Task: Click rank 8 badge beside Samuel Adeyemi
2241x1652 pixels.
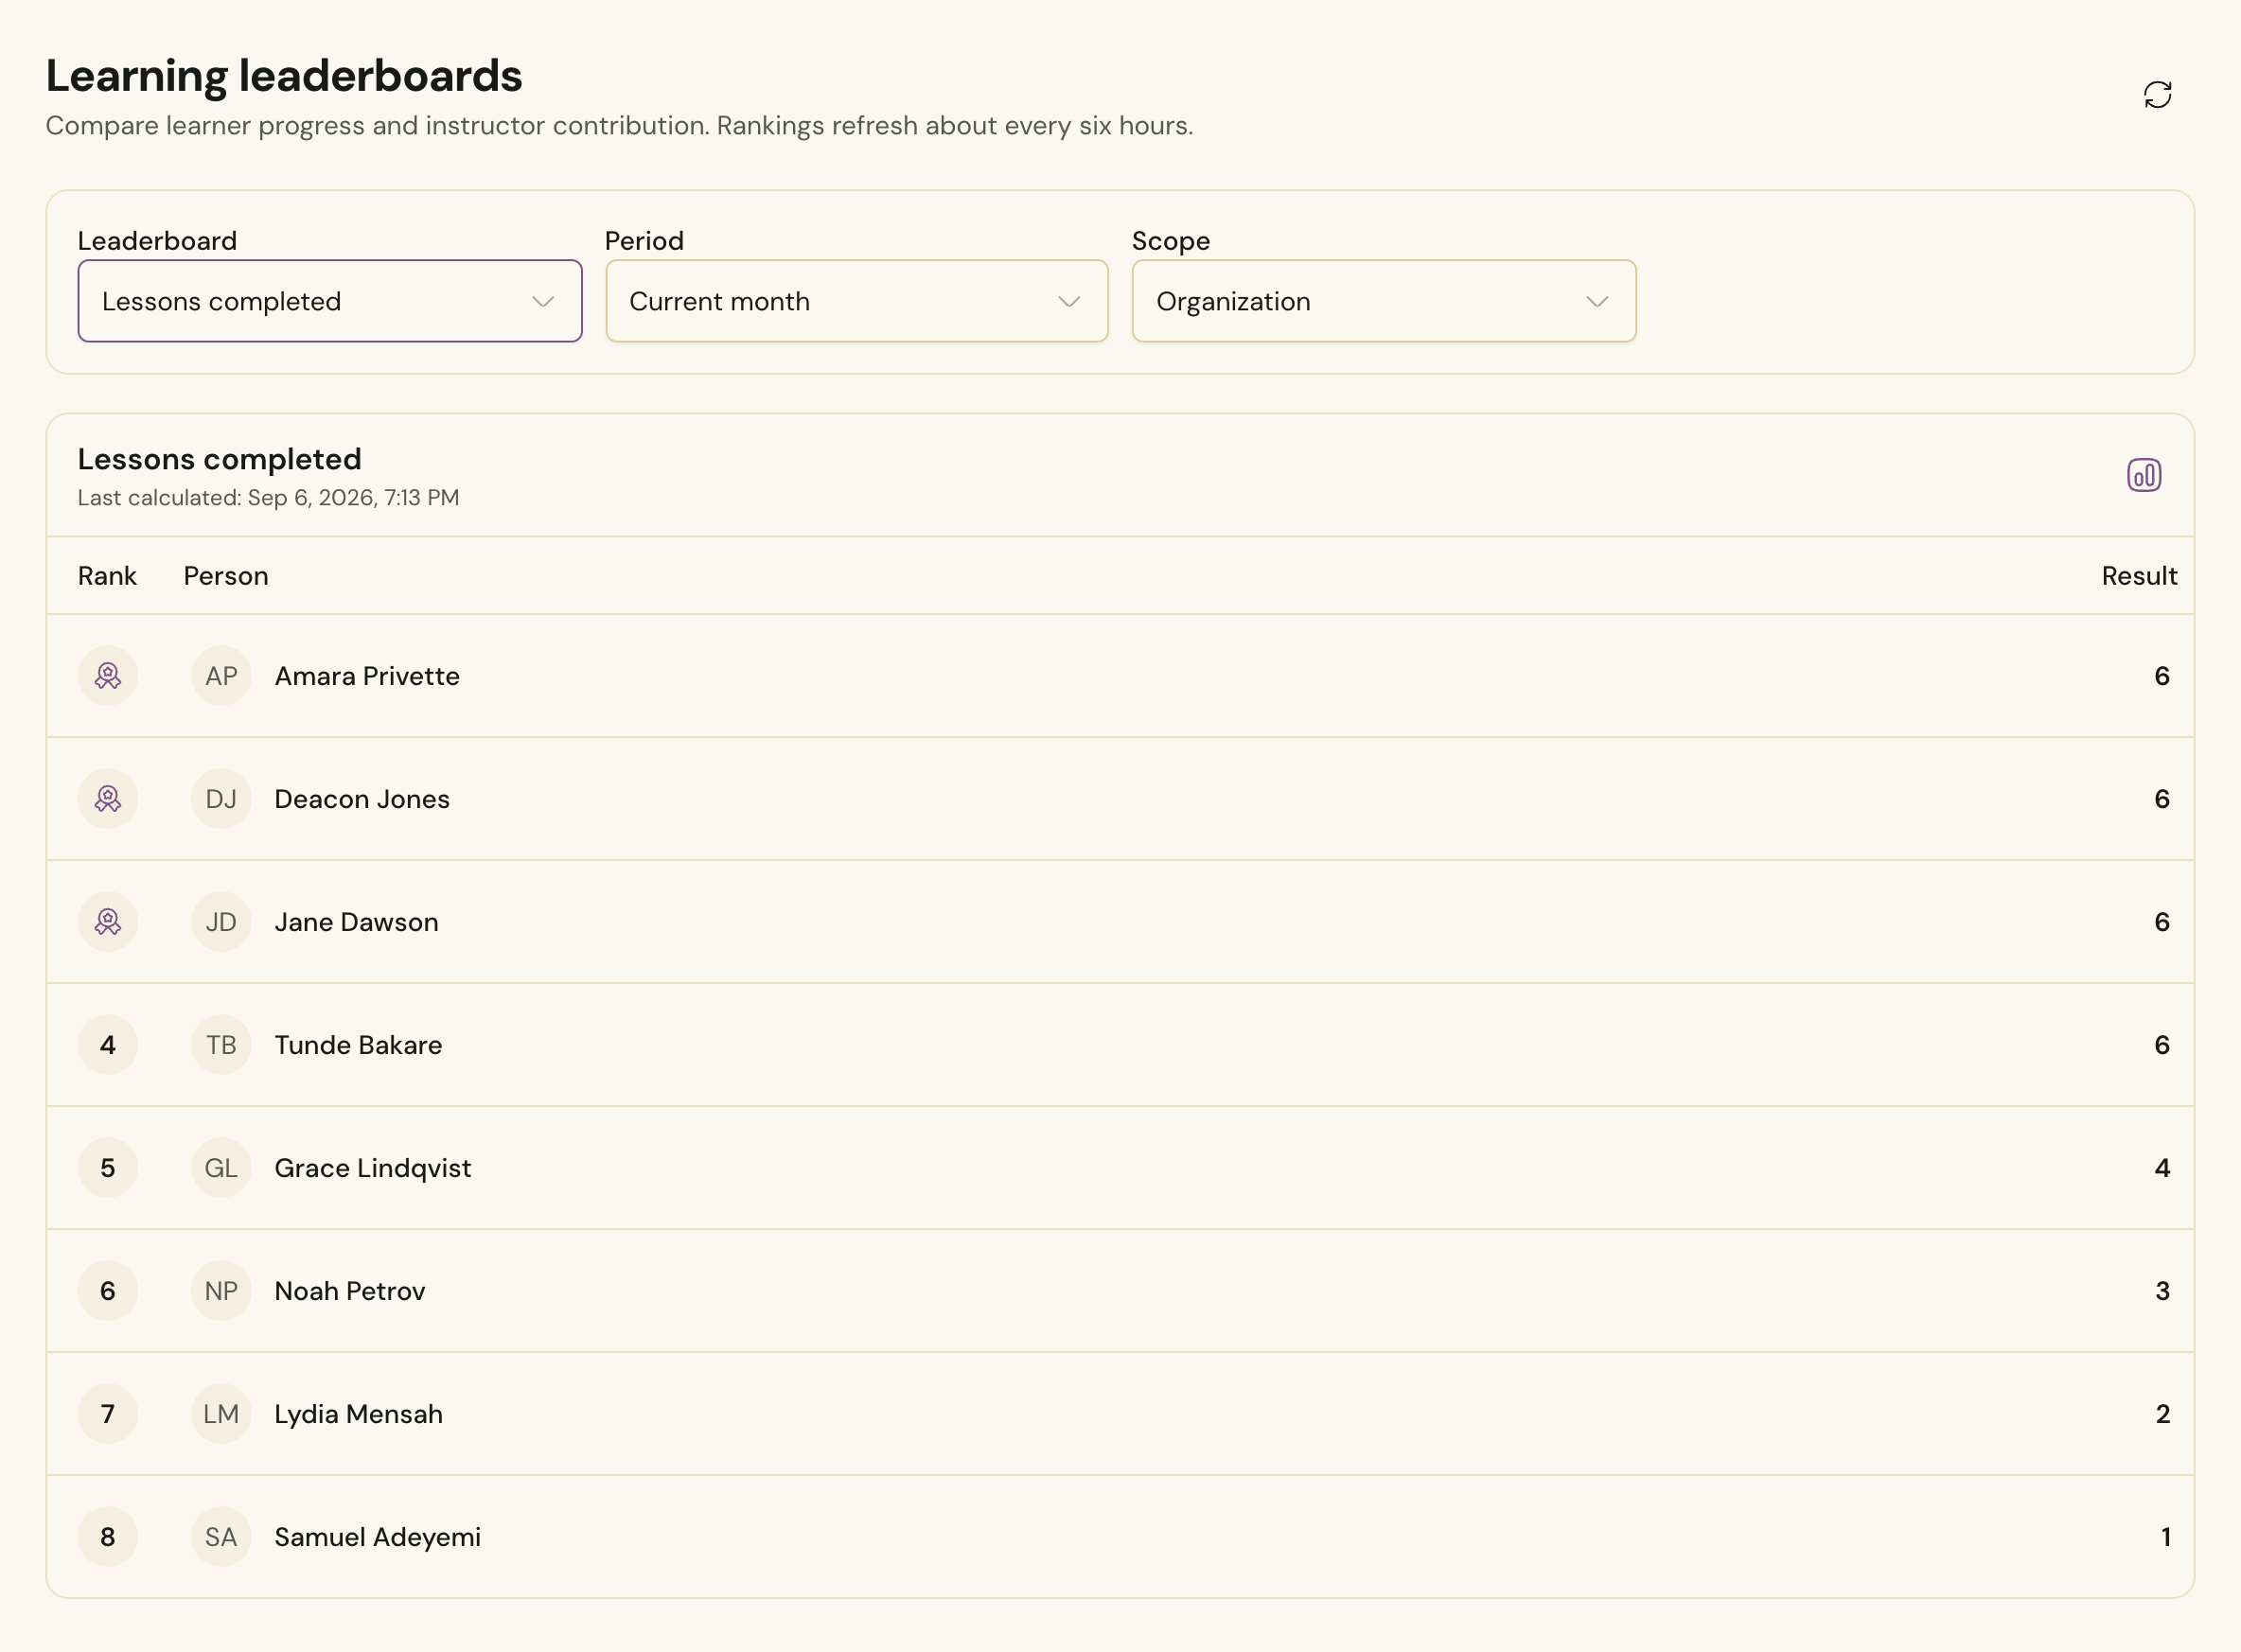Action: tap(108, 1537)
